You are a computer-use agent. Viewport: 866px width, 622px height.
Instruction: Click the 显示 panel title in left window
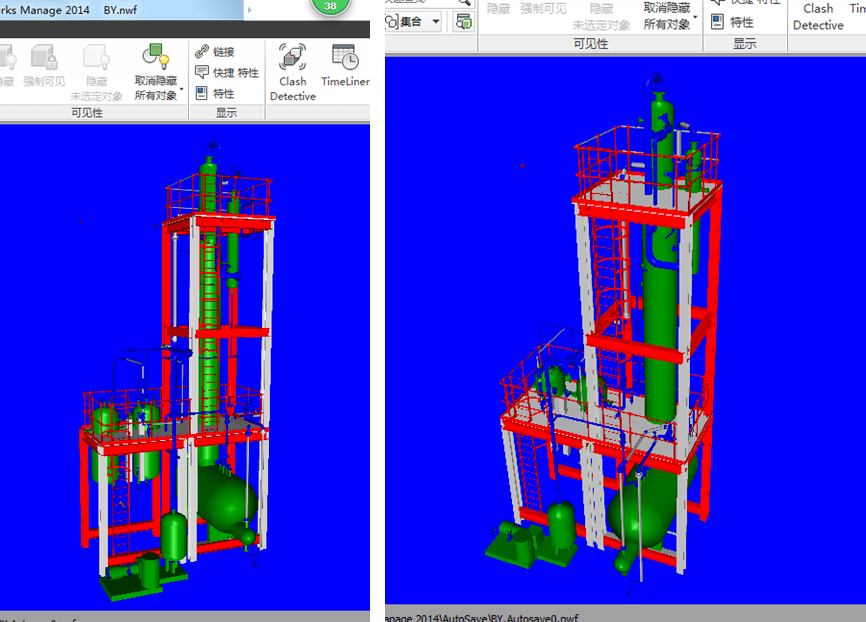coord(226,113)
